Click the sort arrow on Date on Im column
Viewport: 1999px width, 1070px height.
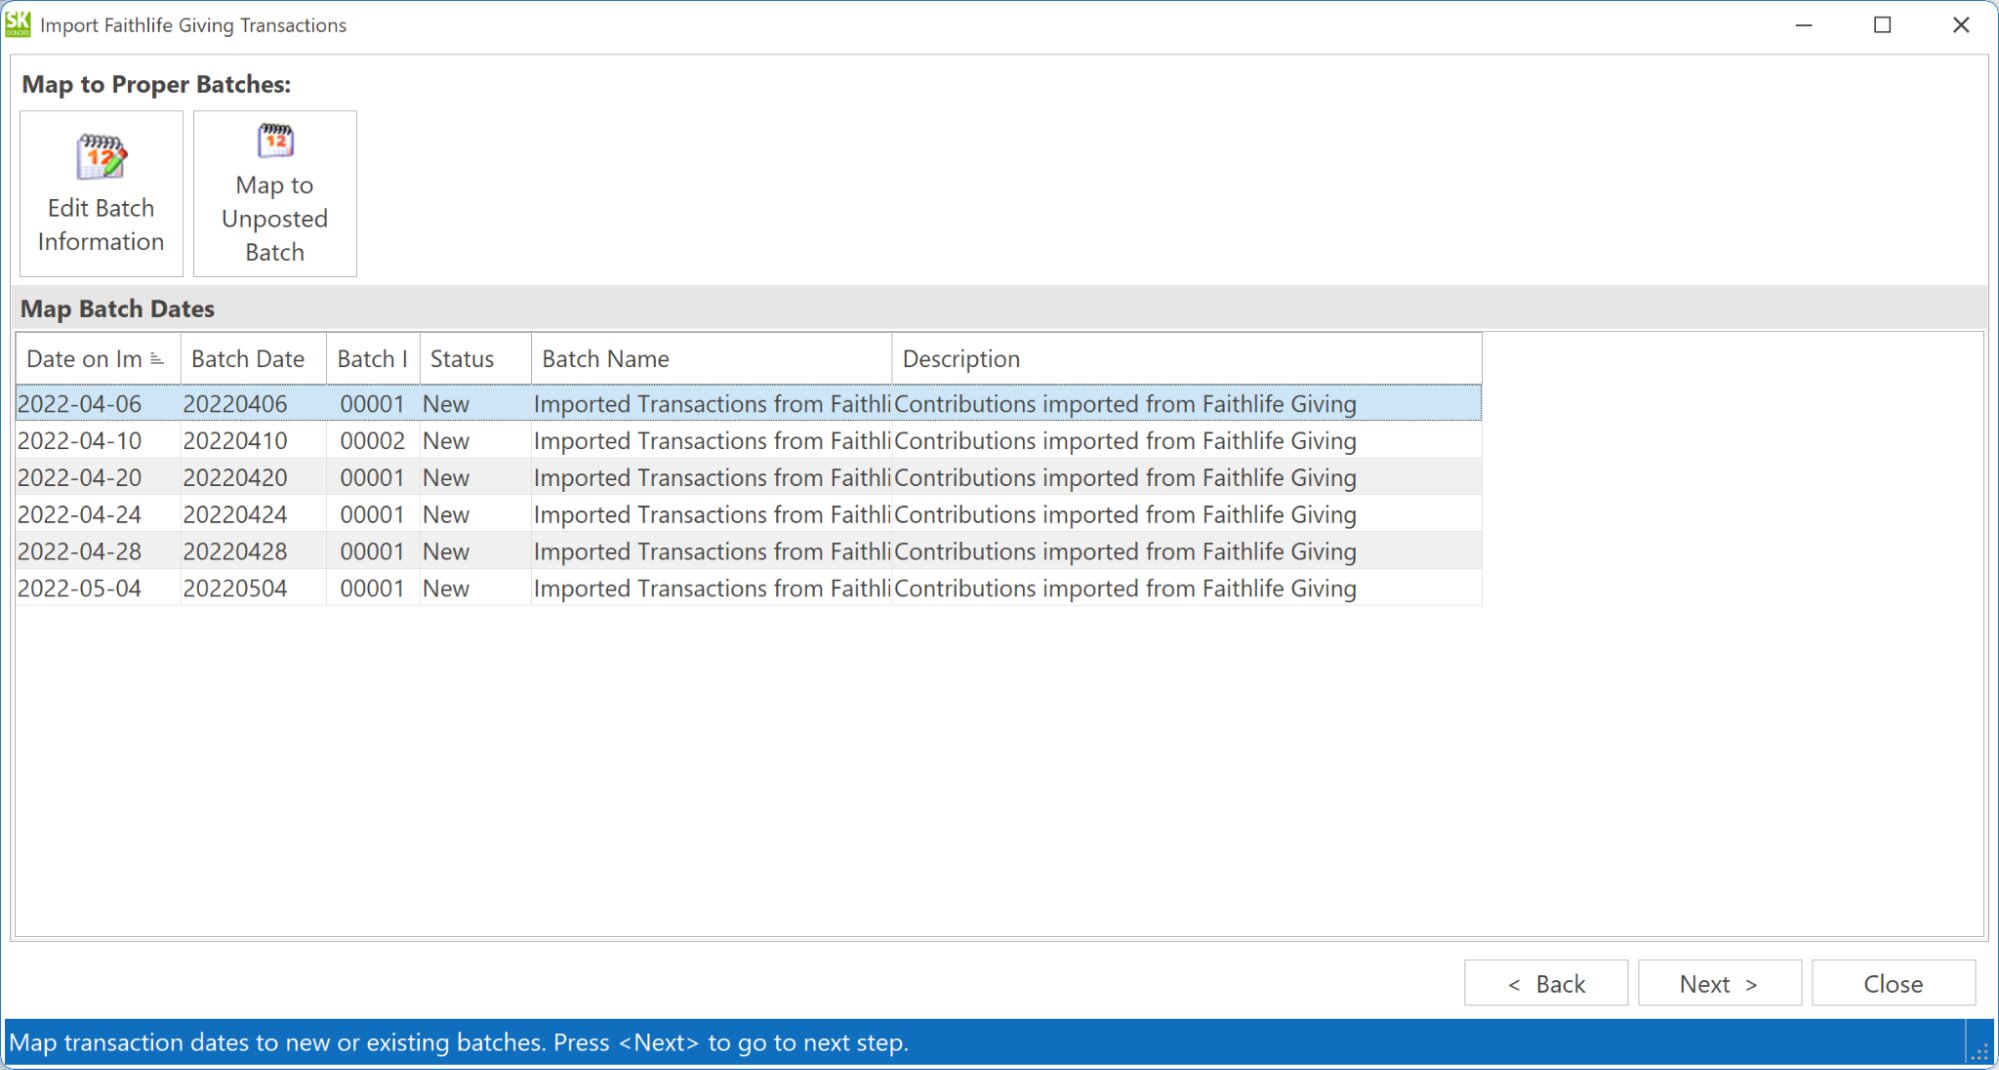[x=157, y=359]
